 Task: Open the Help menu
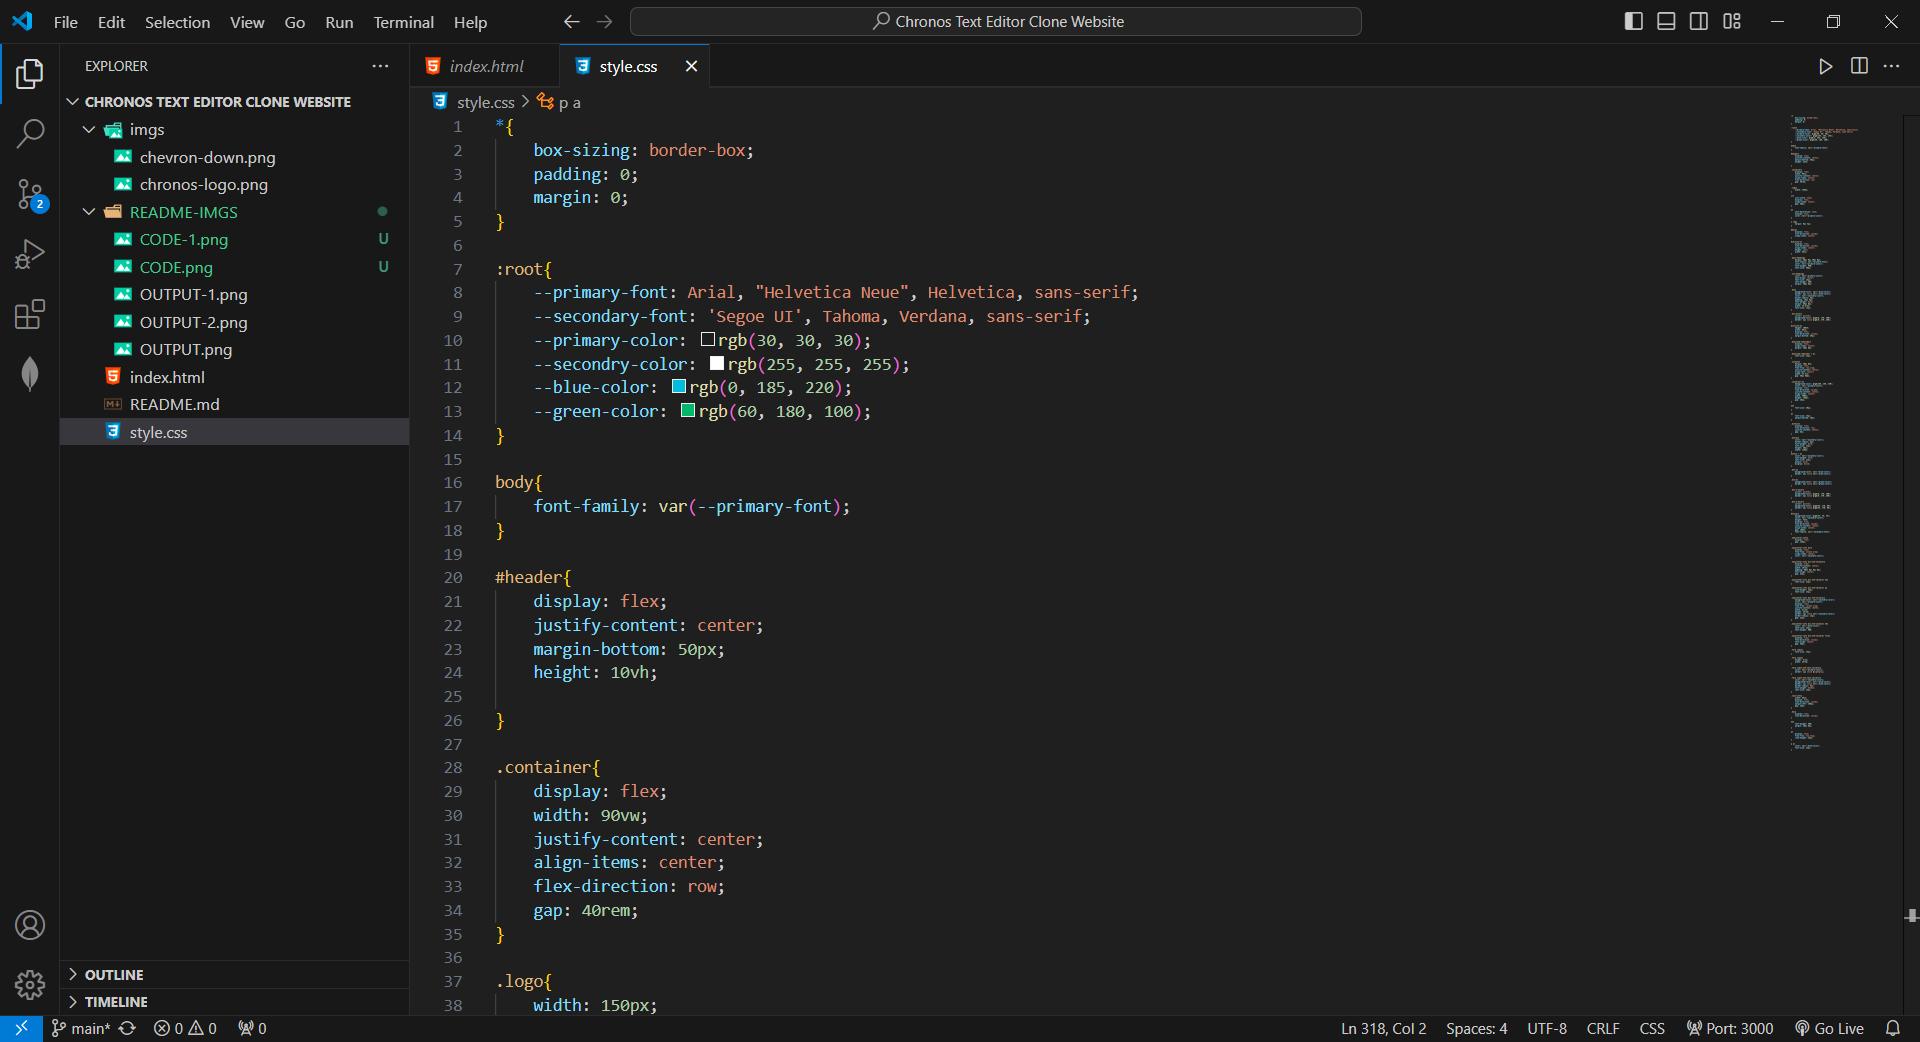point(470,22)
